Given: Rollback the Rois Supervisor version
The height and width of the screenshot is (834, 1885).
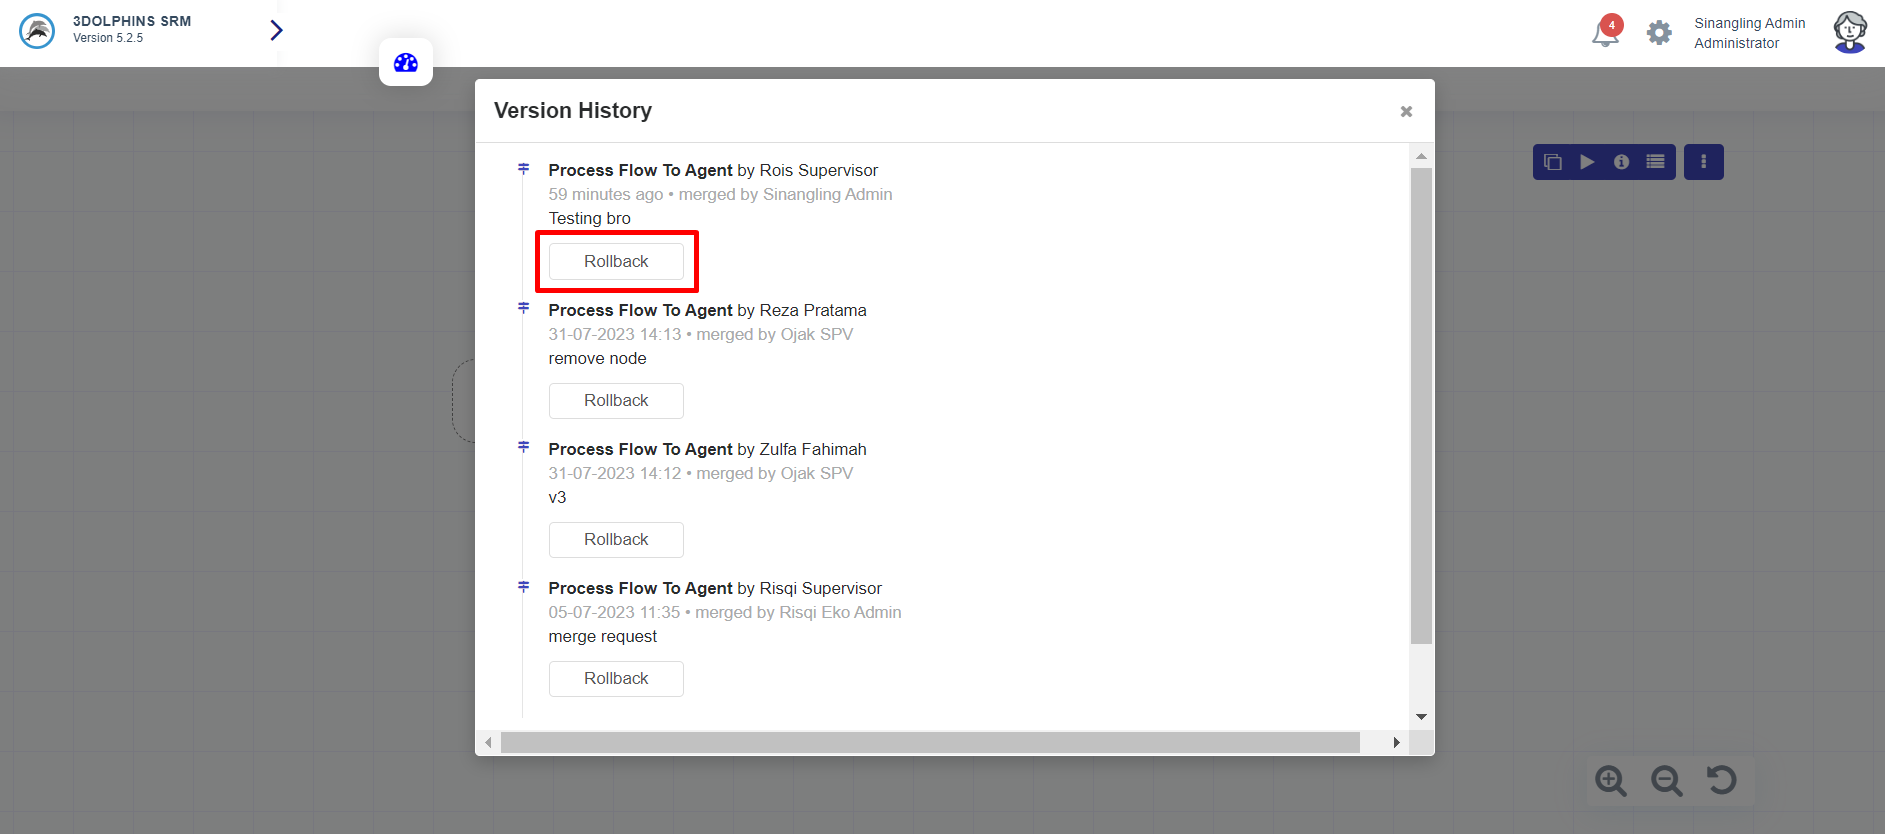Looking at the screenshot, I should point(616,262).
